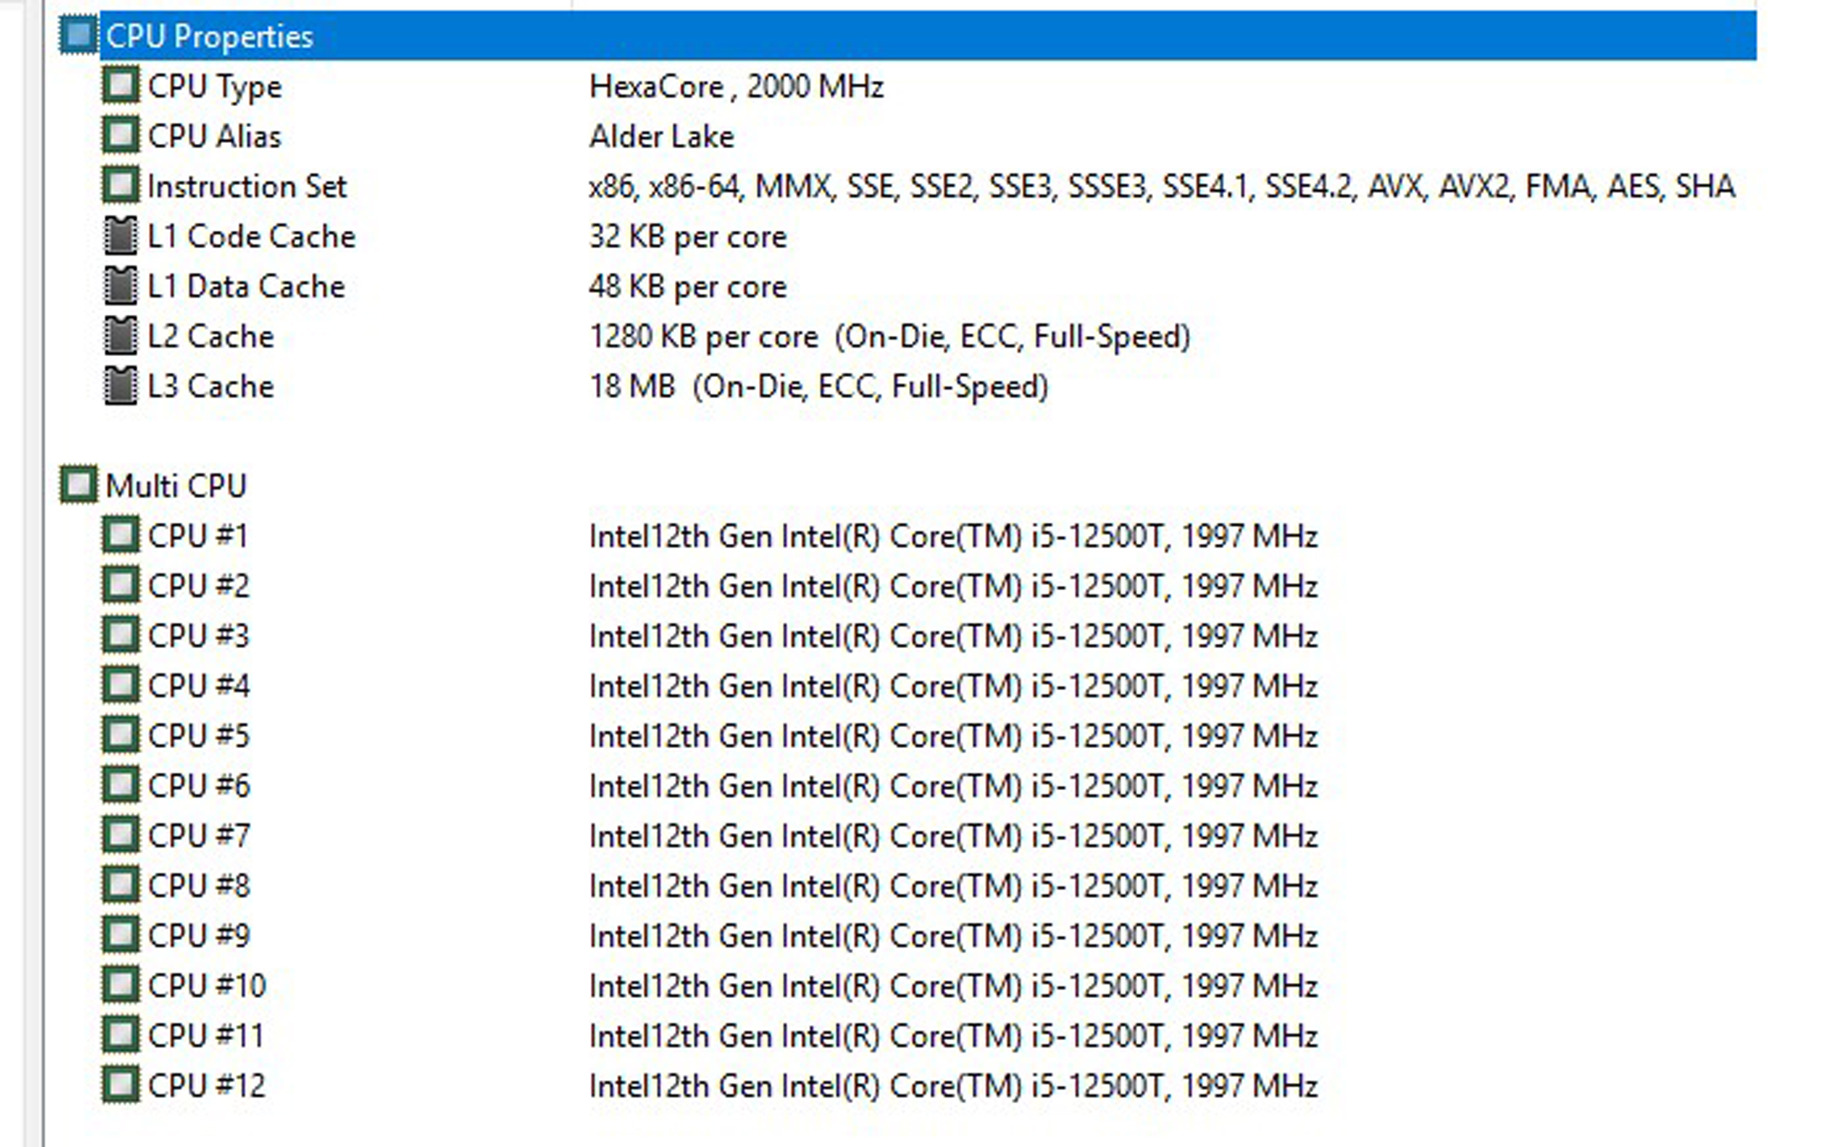
Task: Click the i5-12500T value for CPU #7
Action: pos(953,837)
